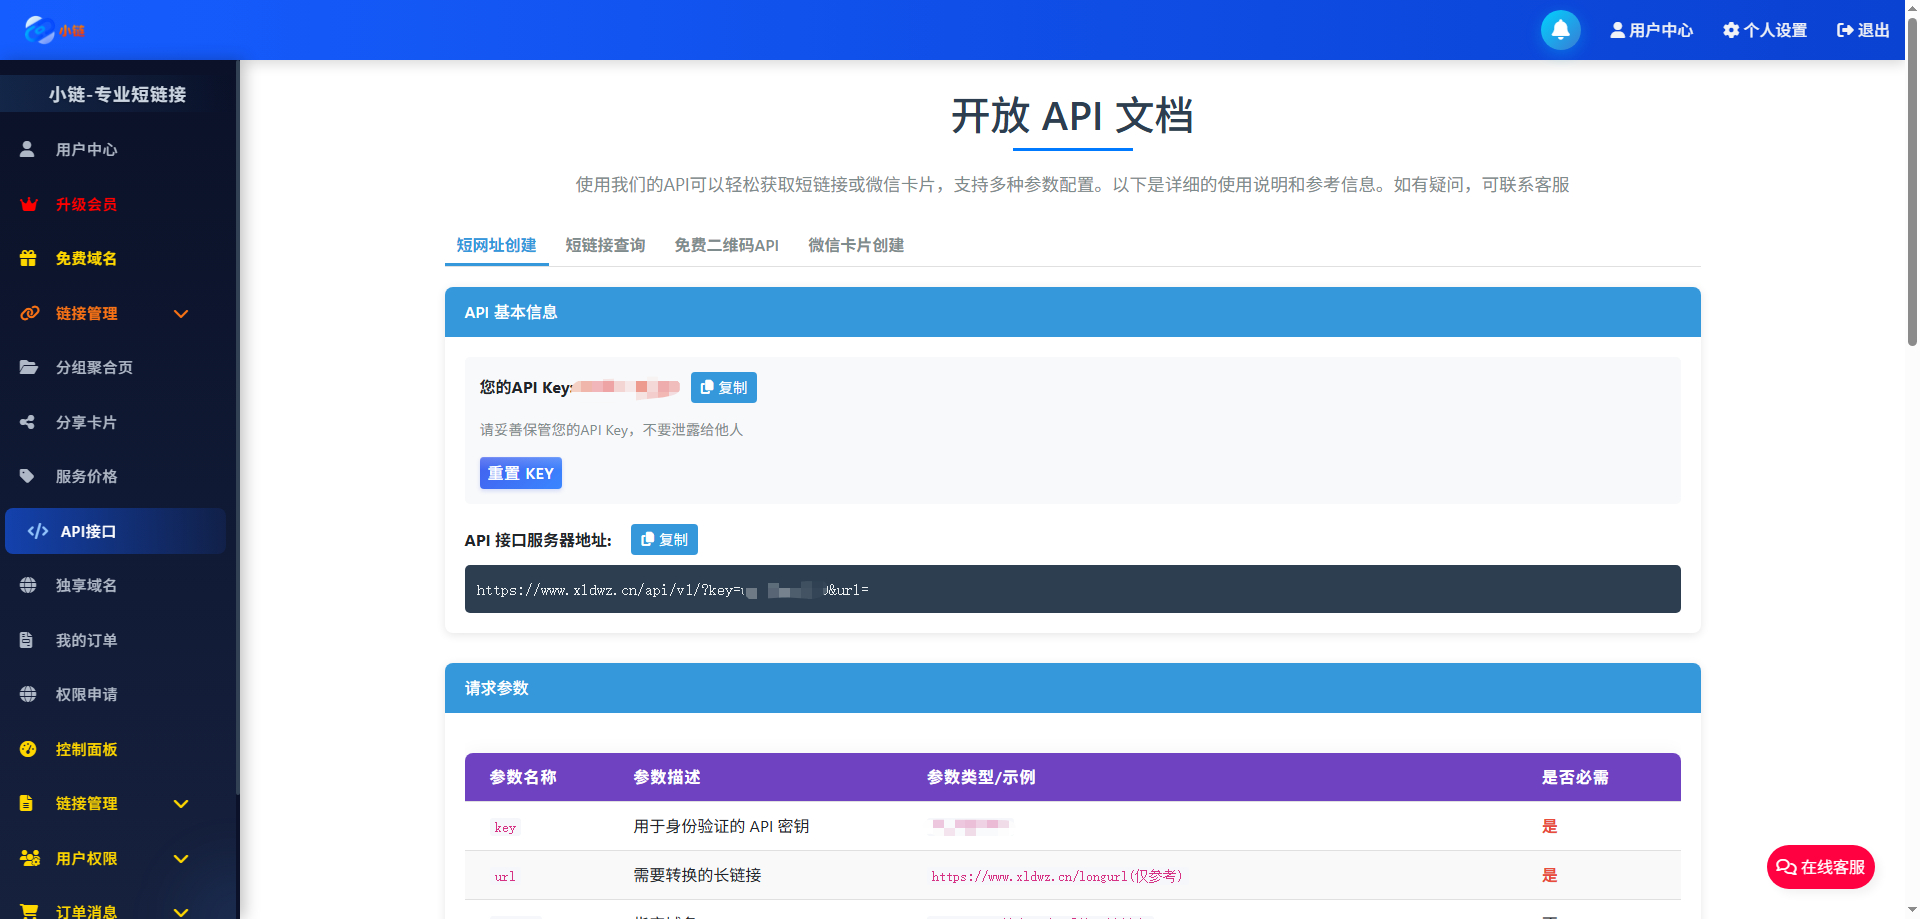Open the 服务价格 sidebar item
The height and width of the screenshot is (919, 1920).
click(x=87, y=476)
